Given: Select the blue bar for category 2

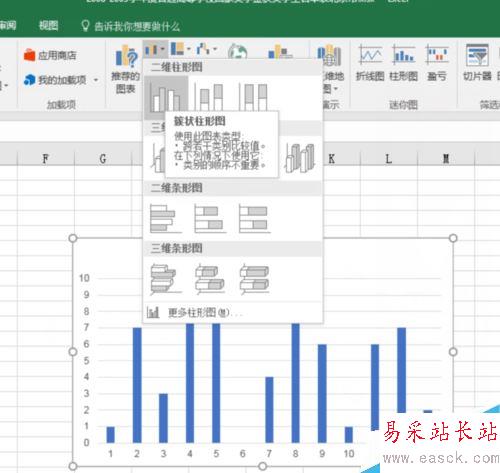Looking at the screenshot, I should tap(137, 385).
